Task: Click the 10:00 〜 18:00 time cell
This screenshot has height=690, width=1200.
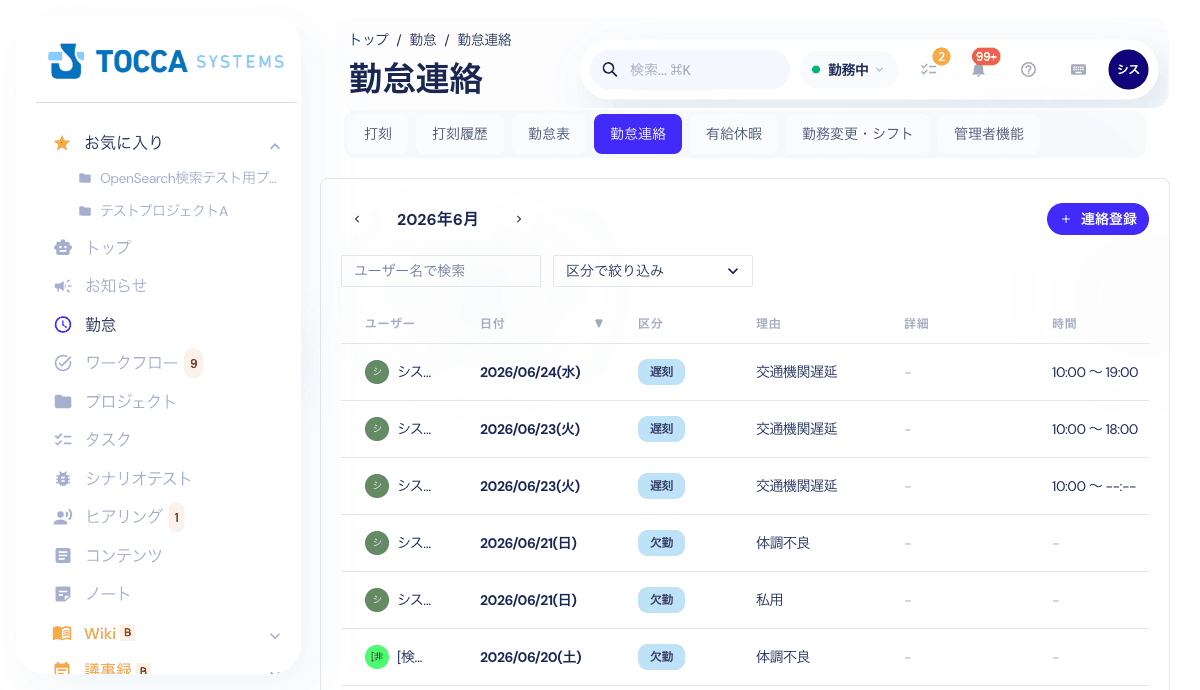Action: click(x=1095, y=429)
